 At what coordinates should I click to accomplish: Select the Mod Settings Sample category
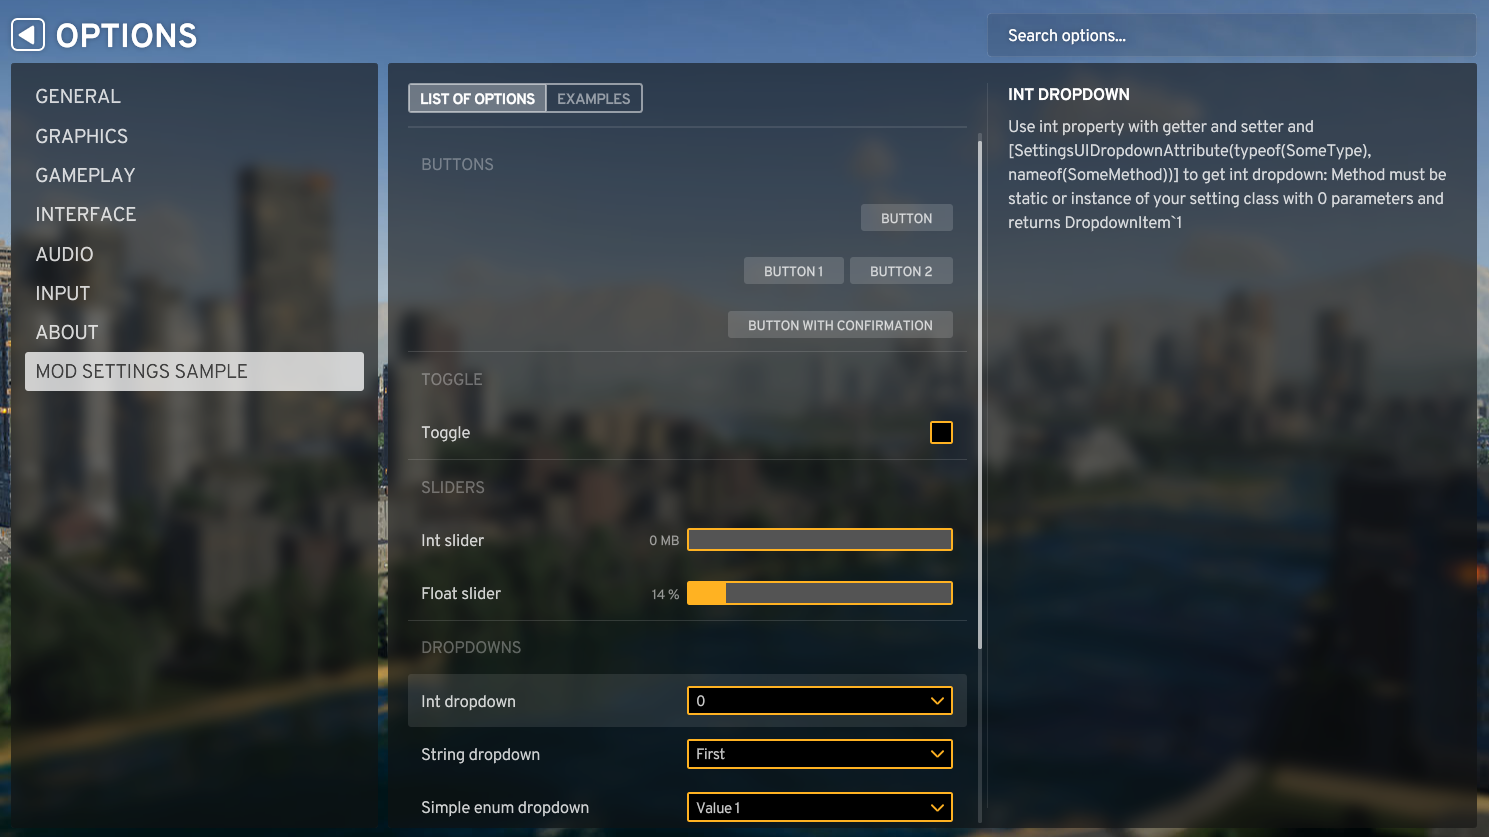142,371
